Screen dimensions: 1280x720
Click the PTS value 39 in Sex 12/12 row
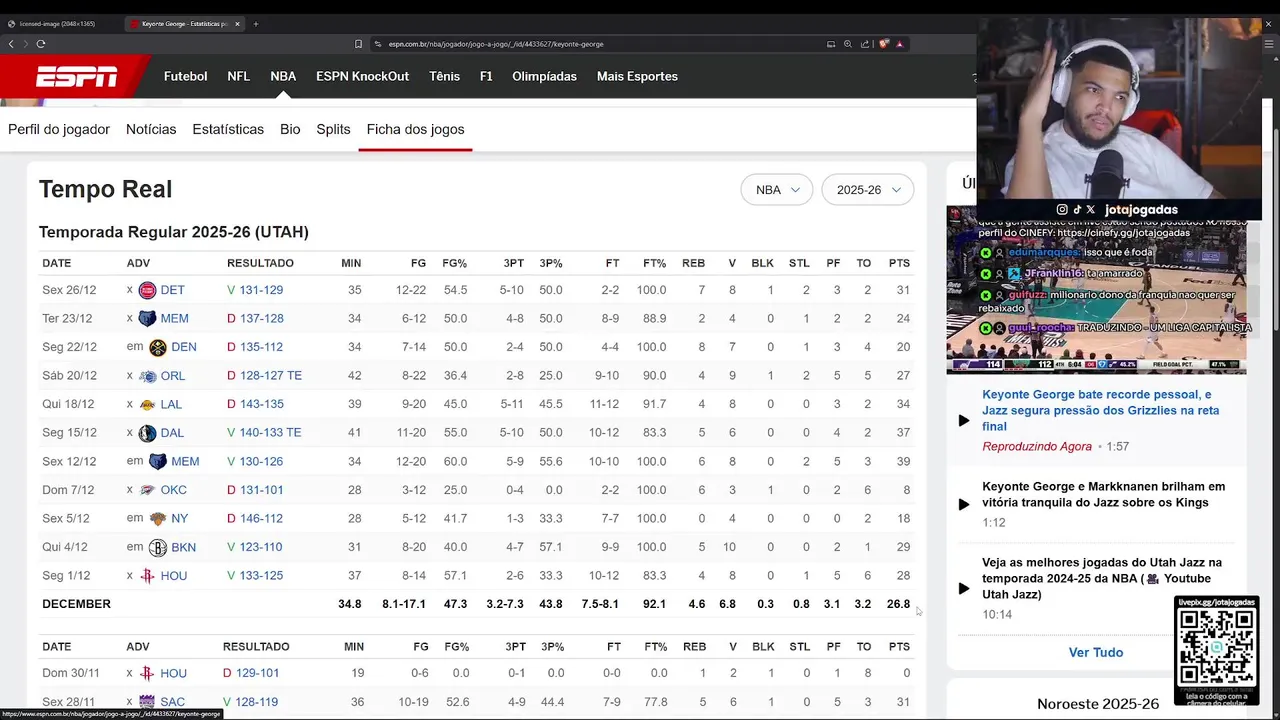coord(903,461)
